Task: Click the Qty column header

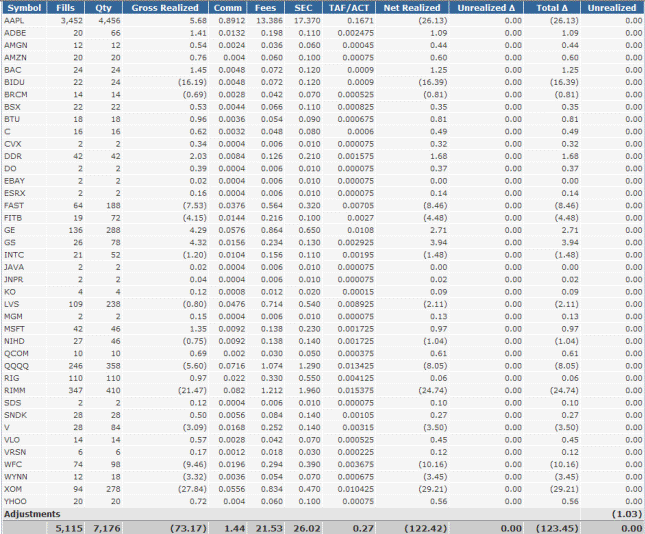Action: [103, 7]
